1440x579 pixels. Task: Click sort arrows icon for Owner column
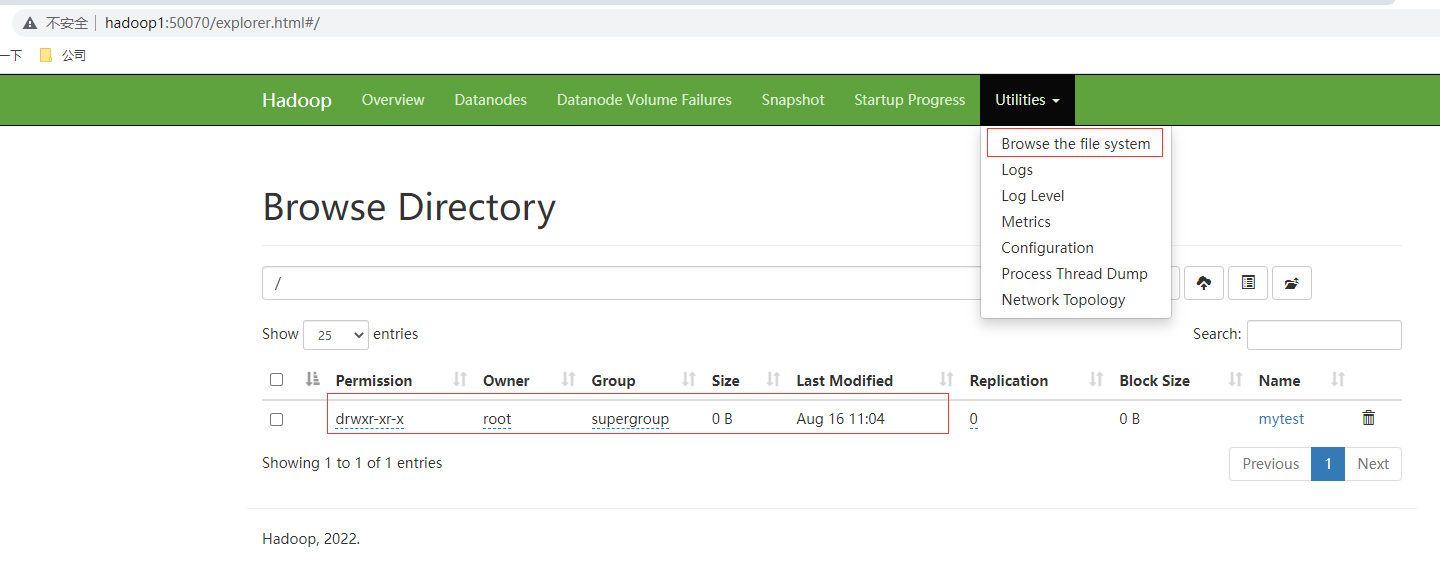568,379
